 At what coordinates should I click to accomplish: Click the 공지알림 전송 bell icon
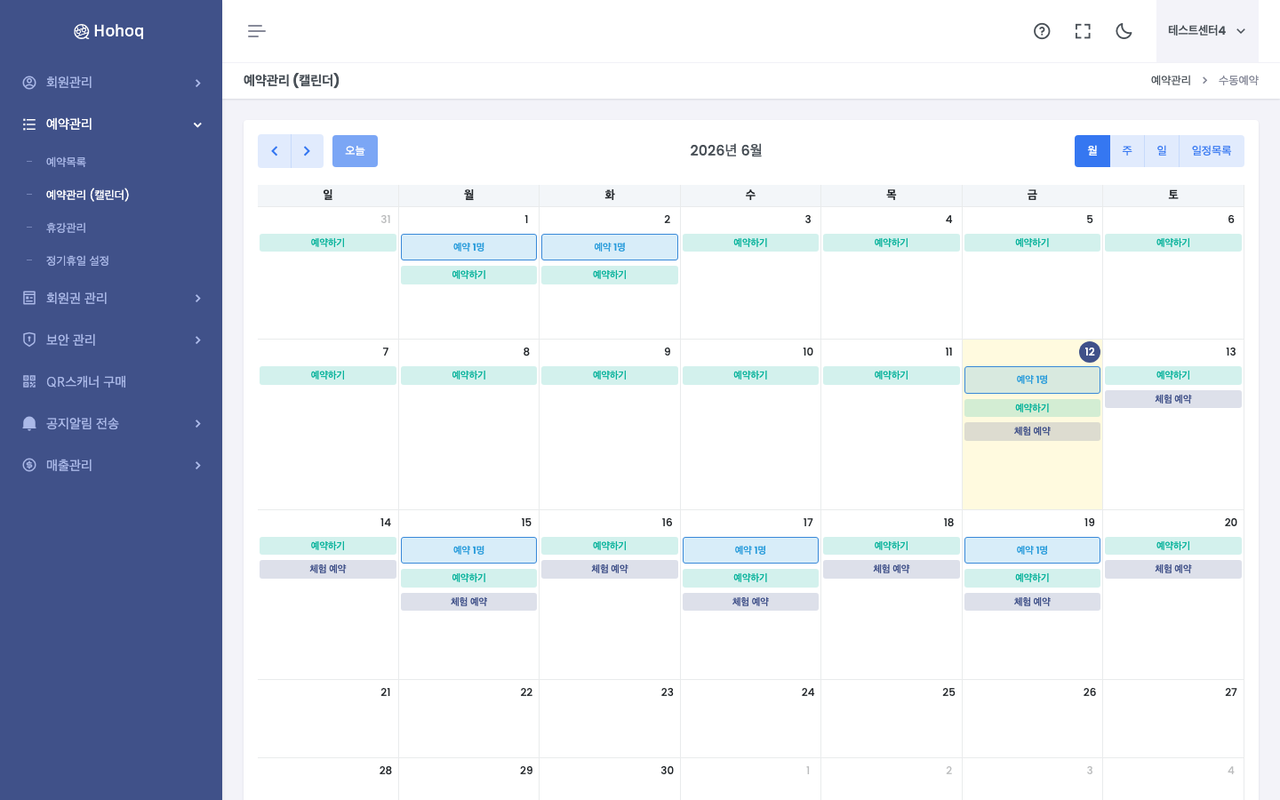29,424
